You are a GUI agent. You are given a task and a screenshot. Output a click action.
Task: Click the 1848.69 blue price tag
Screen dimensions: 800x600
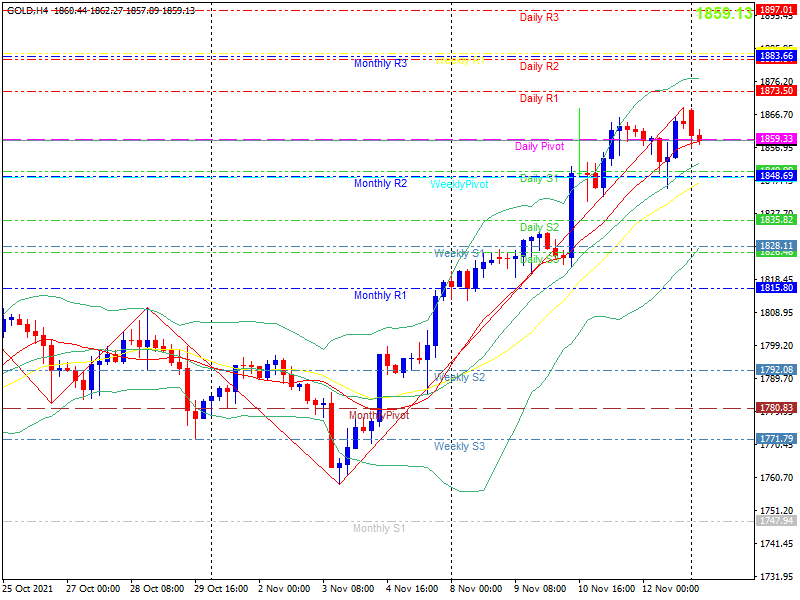pos(777,176)
